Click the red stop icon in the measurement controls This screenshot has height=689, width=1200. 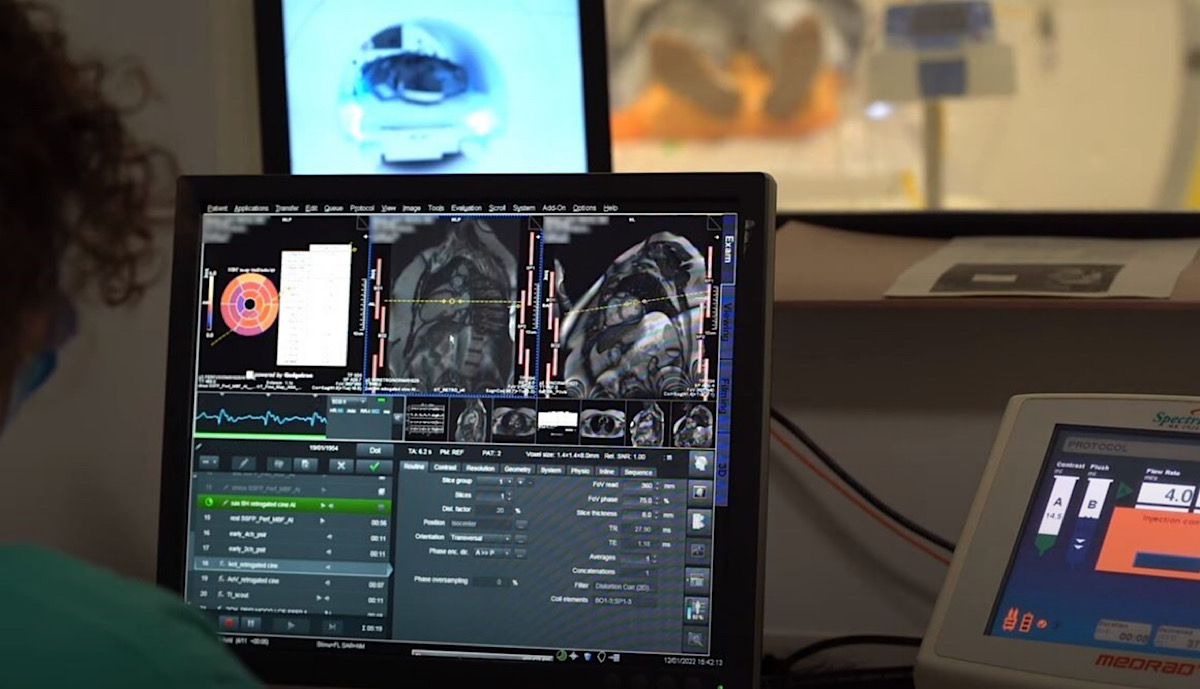229,622
